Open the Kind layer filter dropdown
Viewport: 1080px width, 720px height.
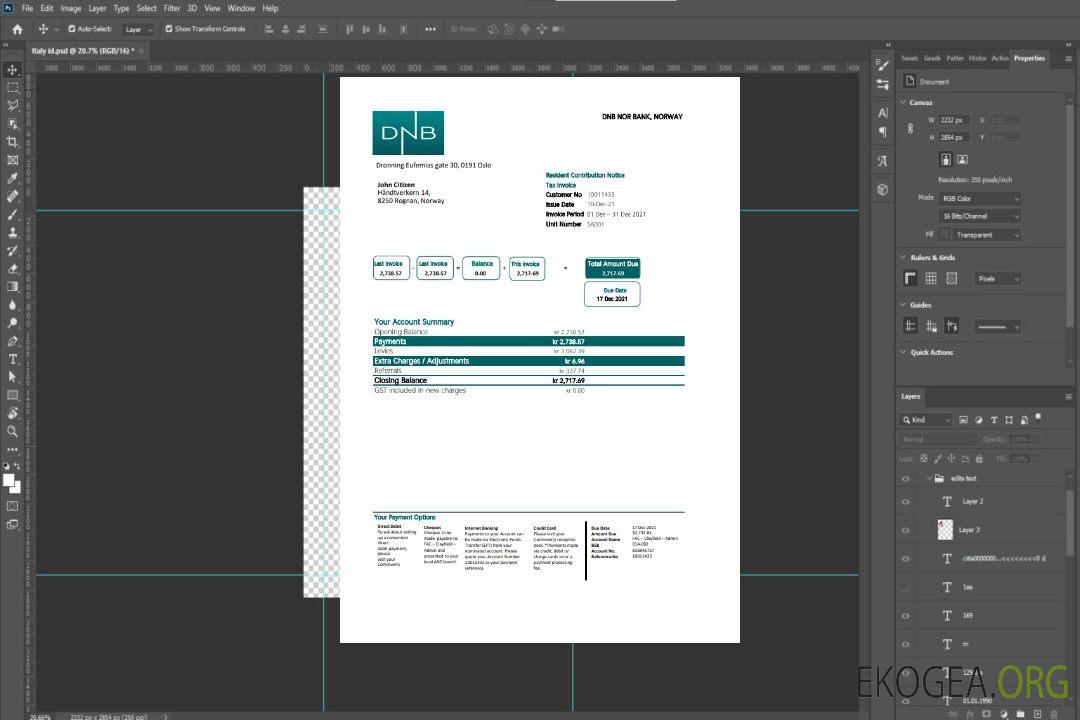pyautogui.click(x=926, y=420)
